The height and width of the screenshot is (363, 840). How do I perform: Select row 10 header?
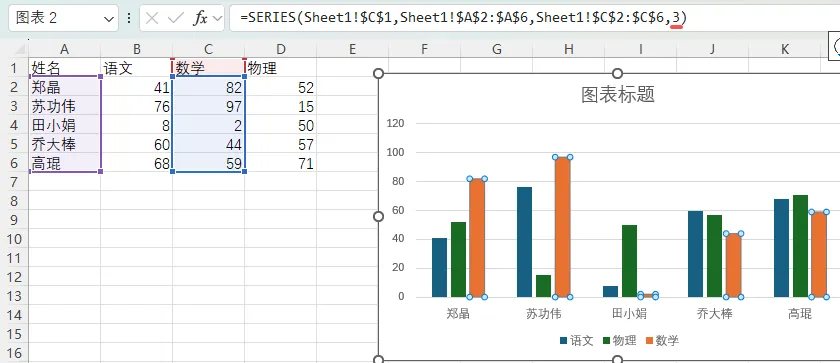(x=14, y=239)
